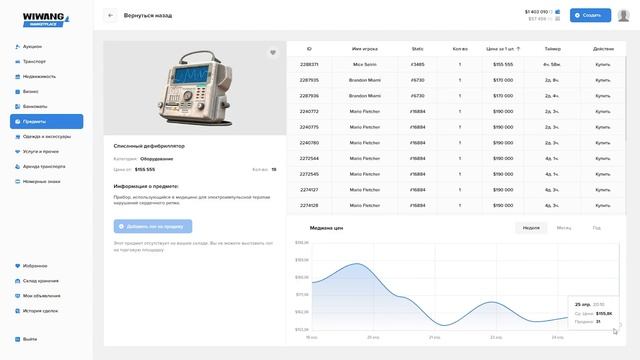The width and height of the screenshot is (640, 360).
Task: Click the blue Создать button
Action: 590,16
